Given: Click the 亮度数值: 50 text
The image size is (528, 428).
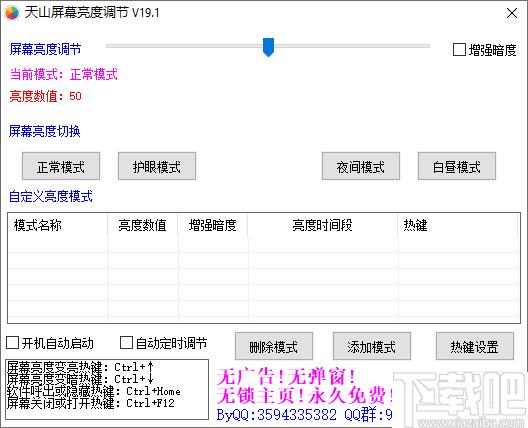Looking at the screenshot, I should (45, 96).
